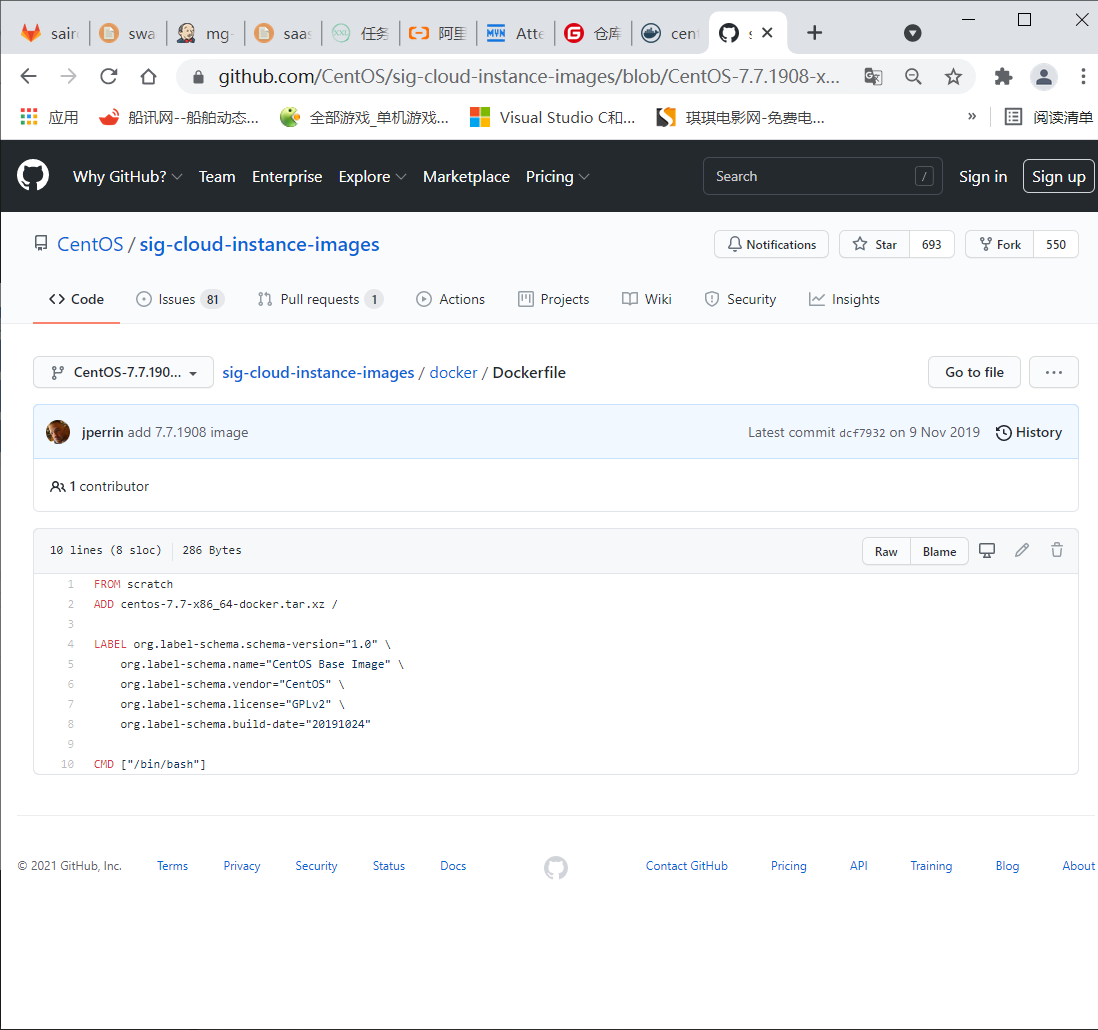
Task: Expand the Explore navigation dropdown
Action: pyautogui.click(x=372, y=176)
